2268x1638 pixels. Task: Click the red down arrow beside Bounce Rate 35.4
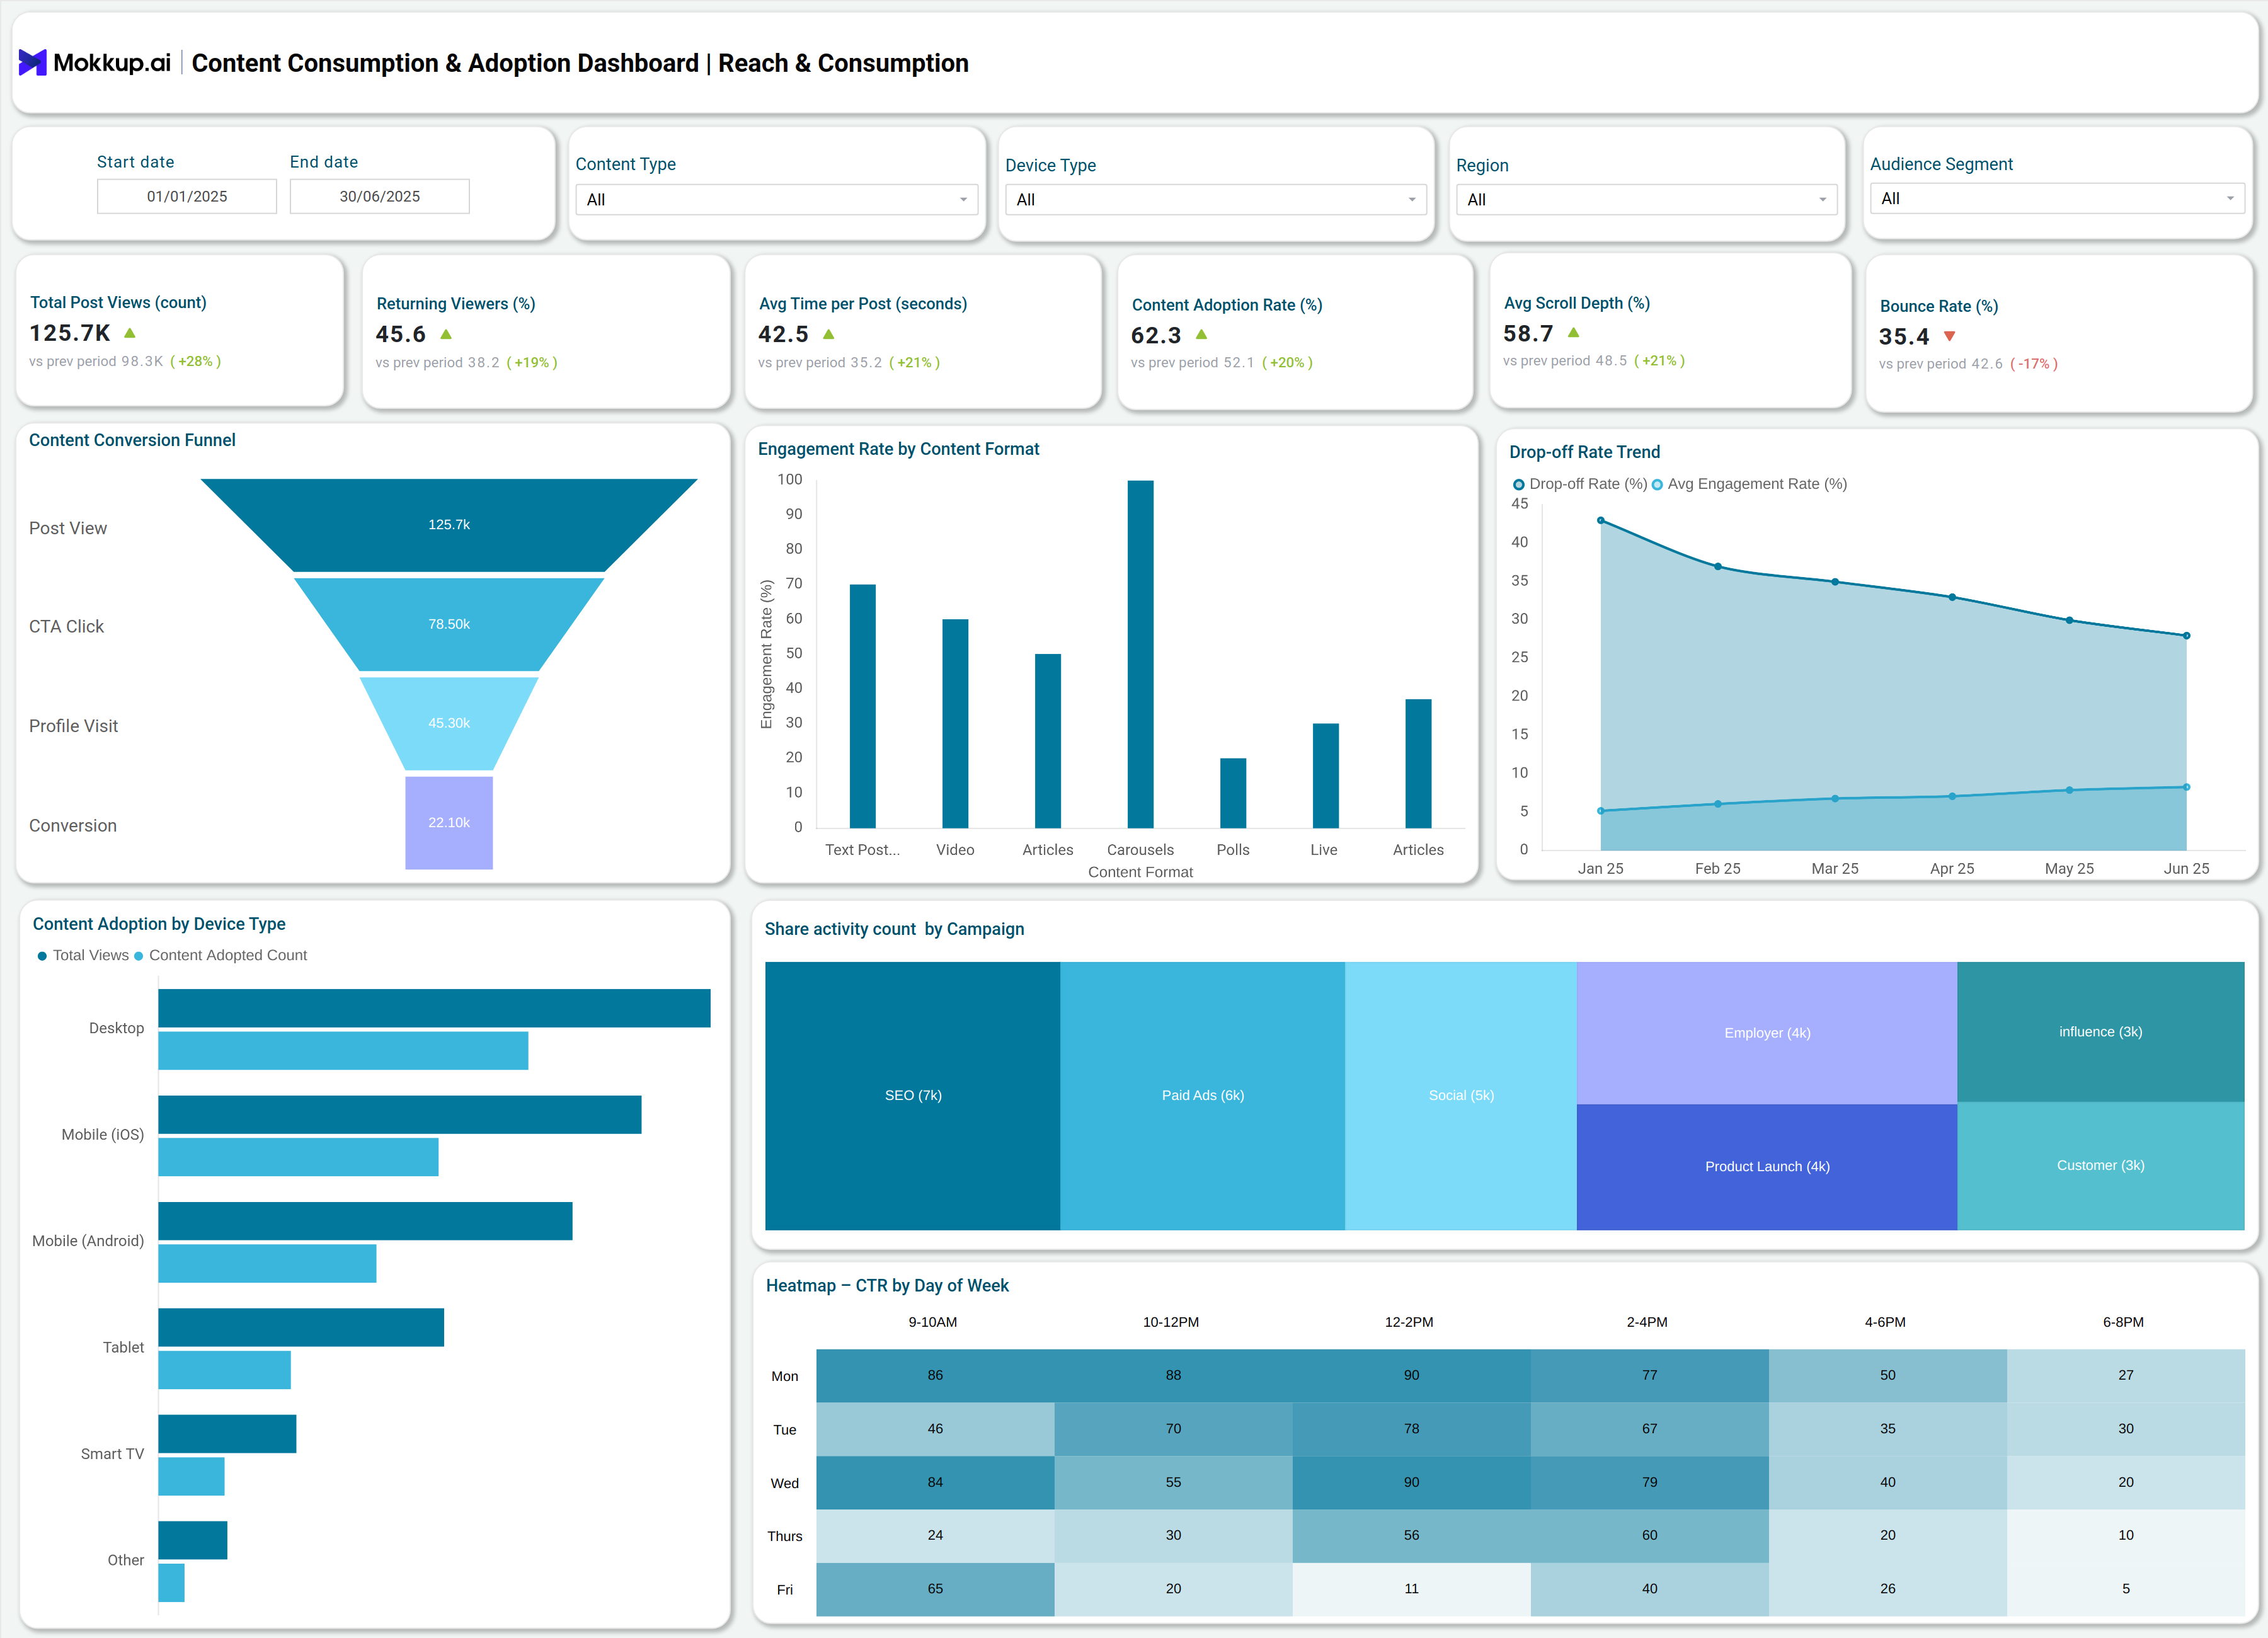tap(1949, 337)
